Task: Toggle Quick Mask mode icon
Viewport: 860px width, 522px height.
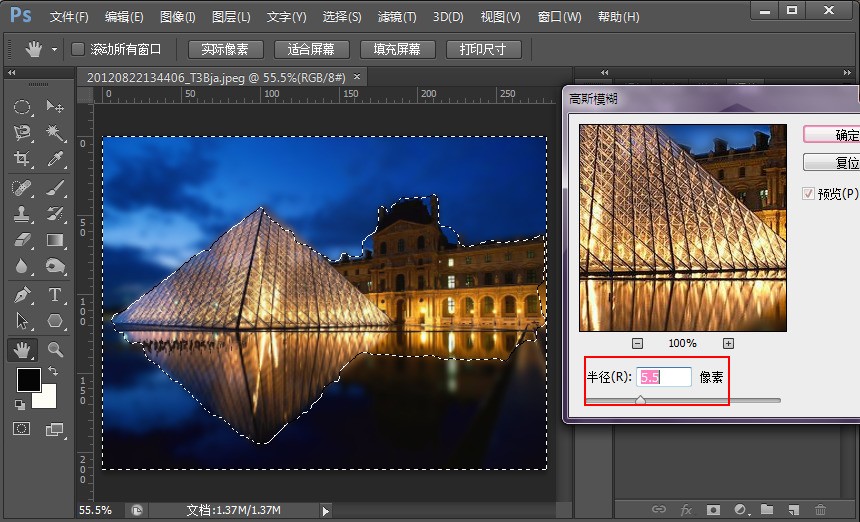Action: [x=22, y=429]
